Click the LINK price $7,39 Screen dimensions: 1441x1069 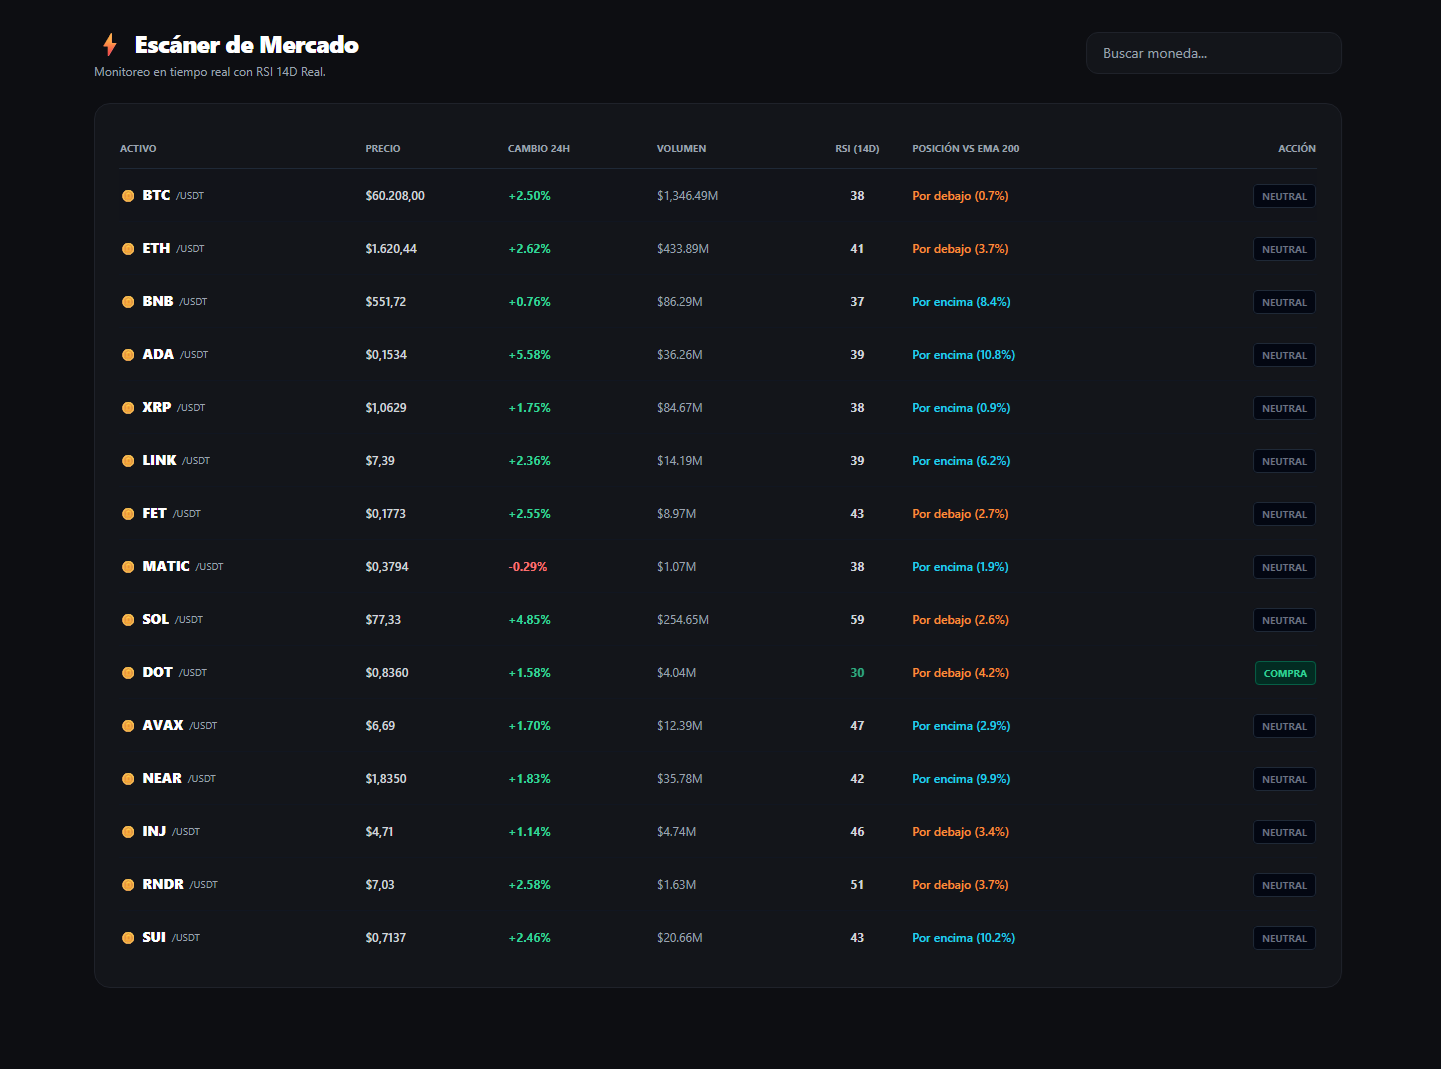(380, 461)
